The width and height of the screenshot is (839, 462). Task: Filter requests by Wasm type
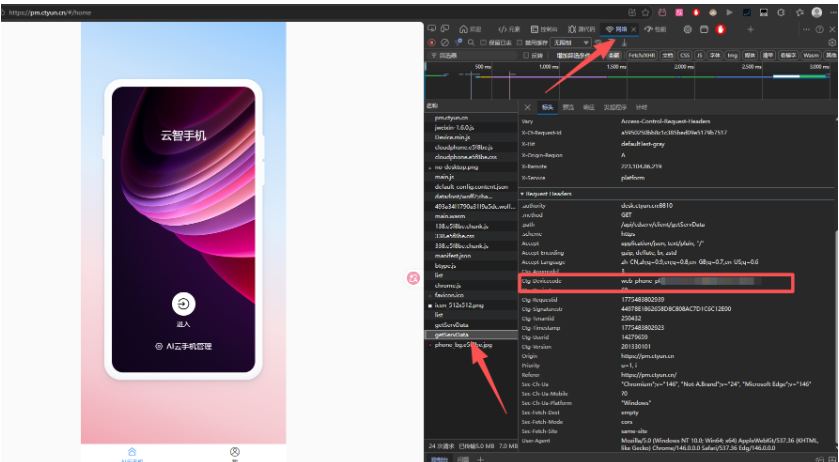(x=811, y=55)
